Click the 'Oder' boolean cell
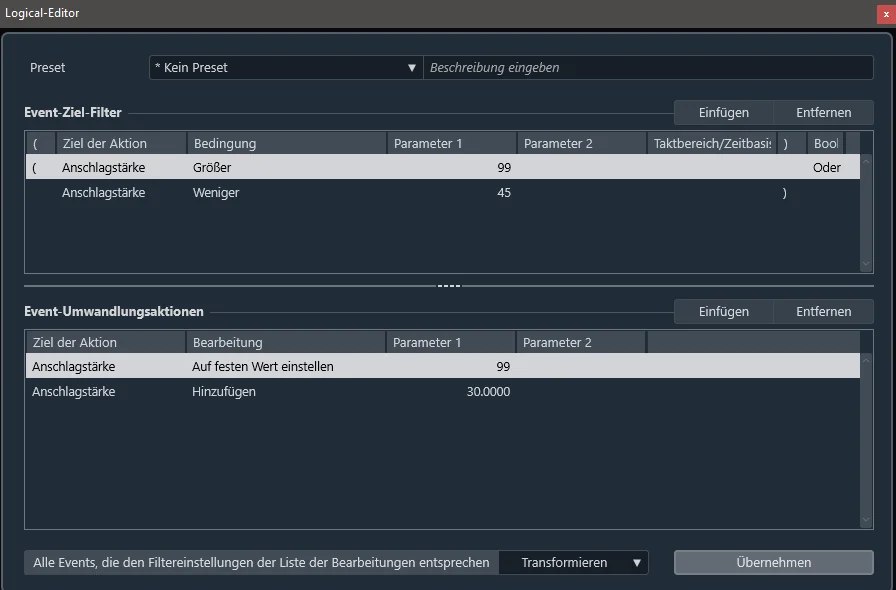This screenshot has width=896, height=590. point(827,168)
